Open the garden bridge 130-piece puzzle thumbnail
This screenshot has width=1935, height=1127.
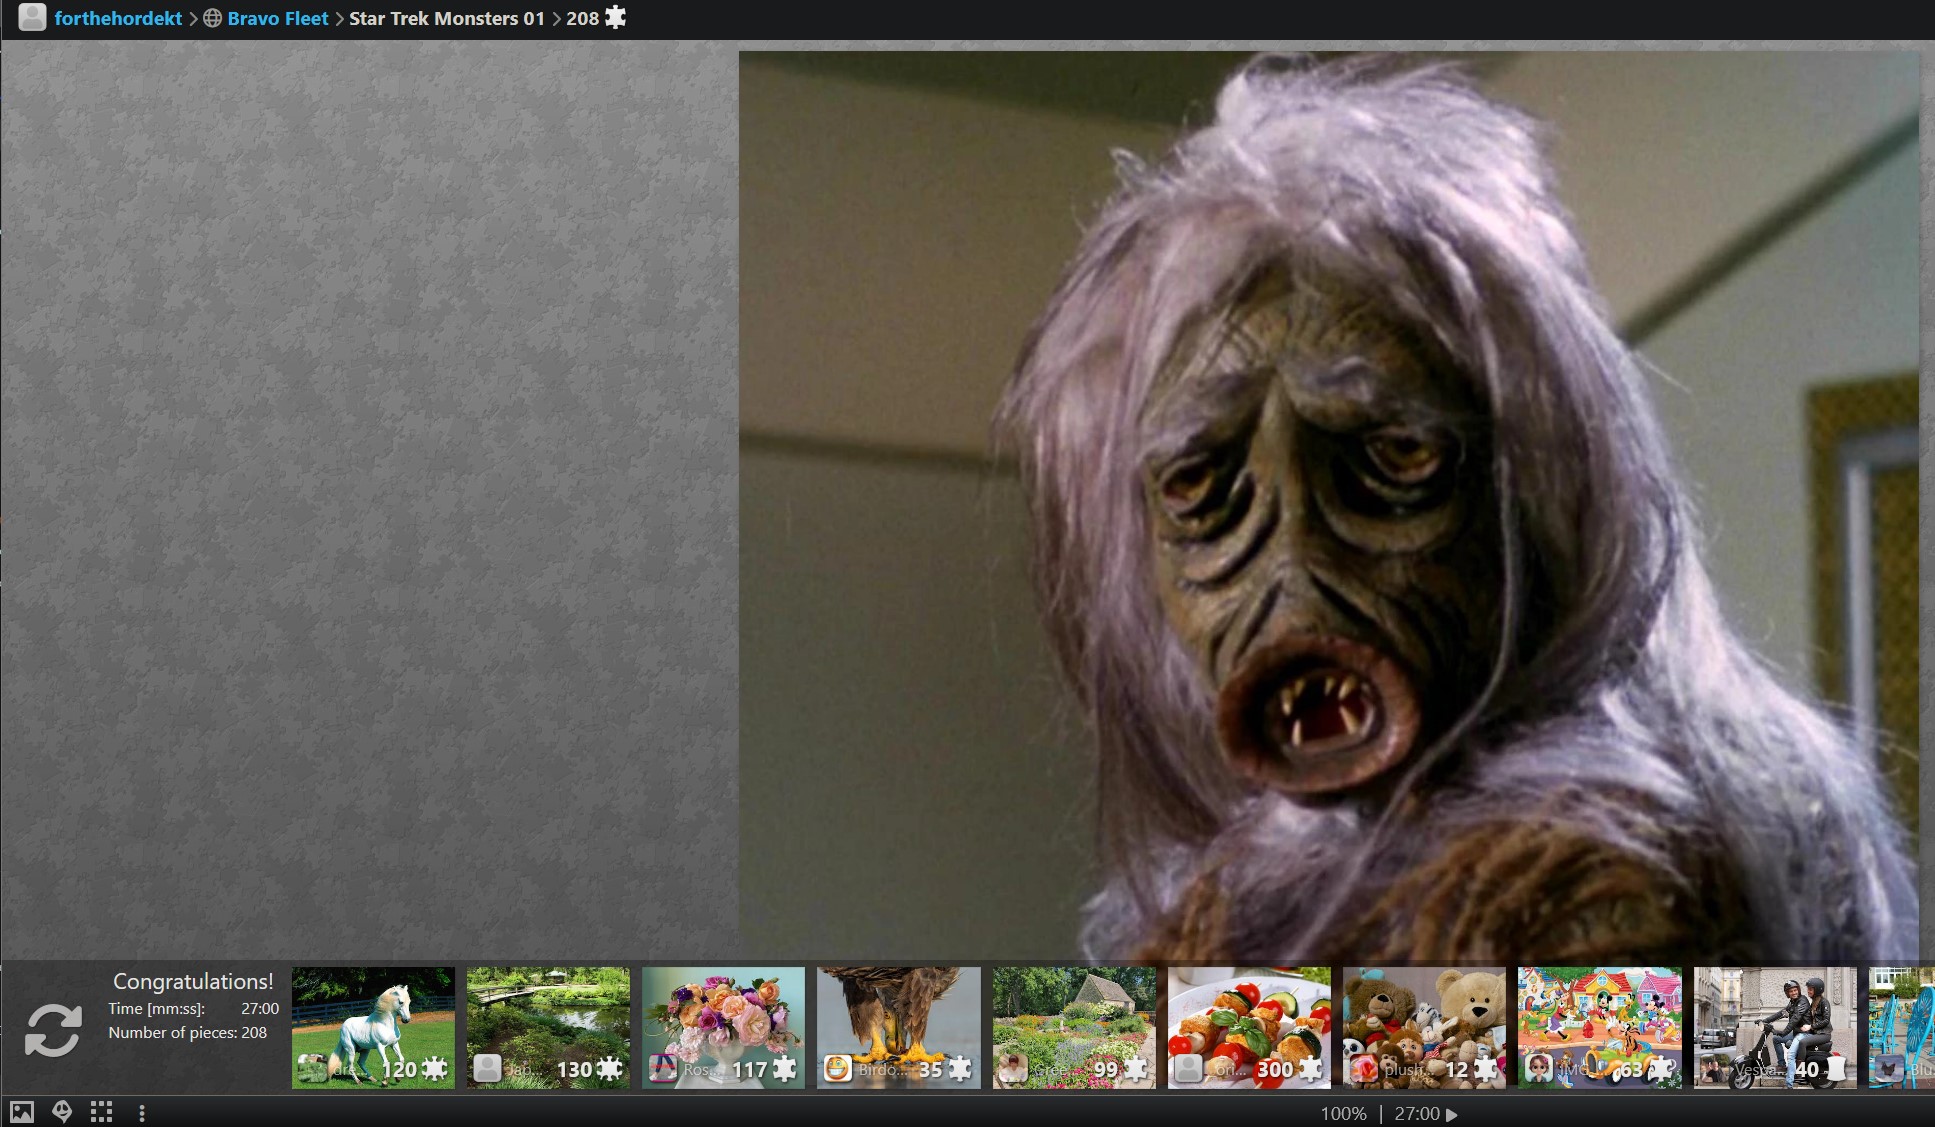pyautogui.click(x=548, y=1027)
